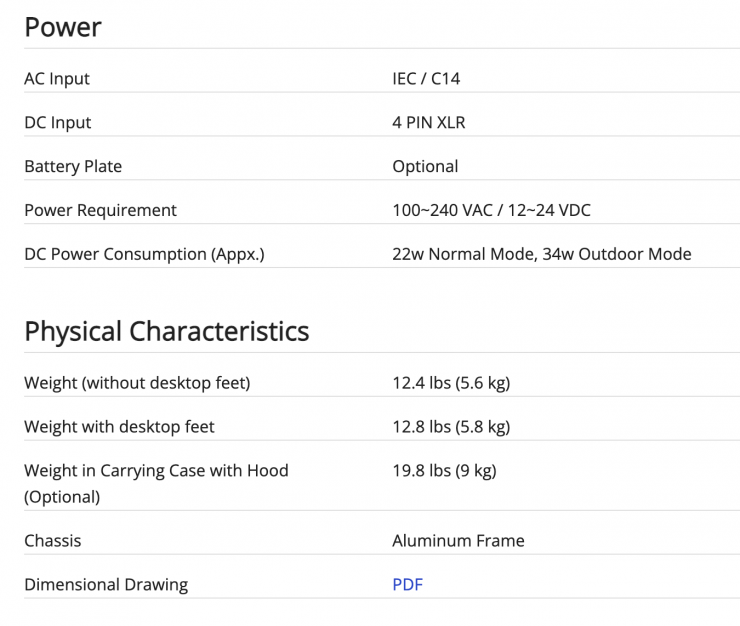Select the Weight with desktop feet label
The width and height of the screenshot is (740, 626).
(119, 427)
